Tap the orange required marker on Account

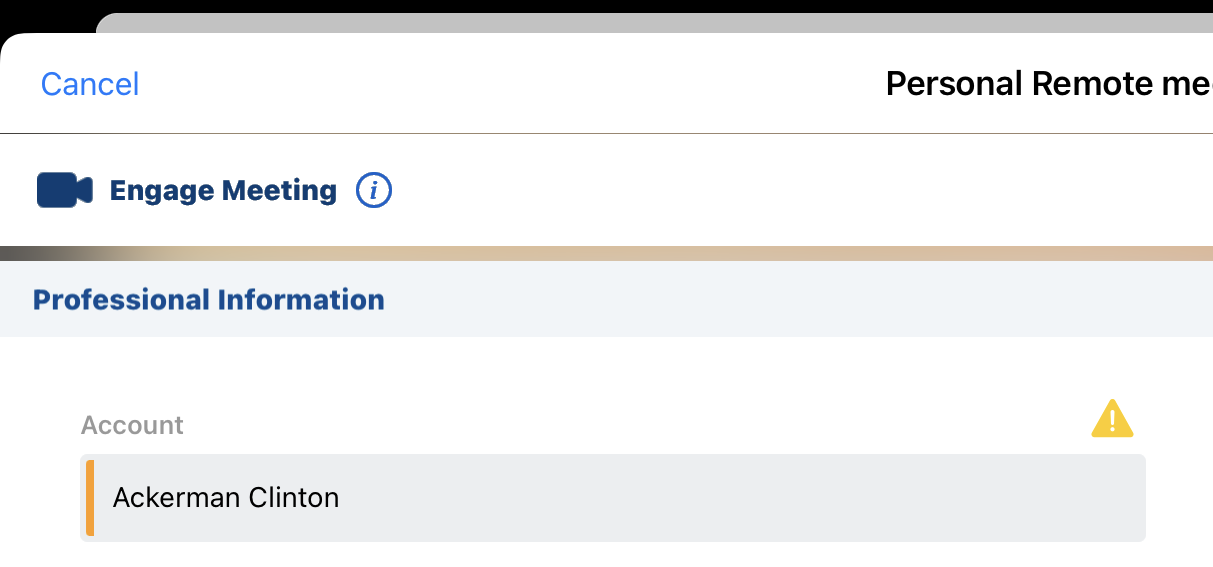(90, 498)
